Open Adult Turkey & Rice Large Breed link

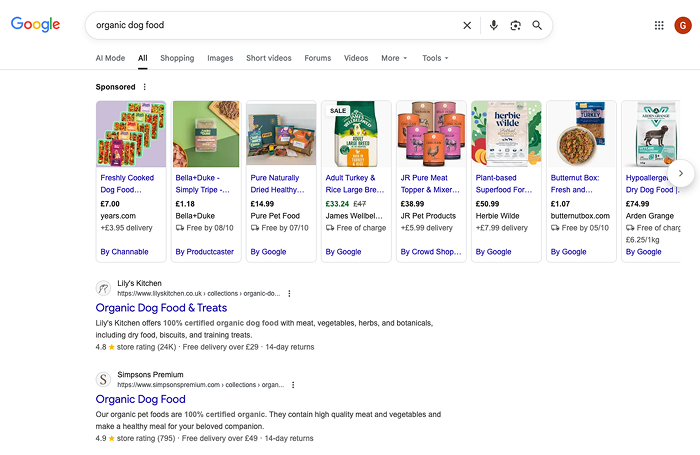354,184
